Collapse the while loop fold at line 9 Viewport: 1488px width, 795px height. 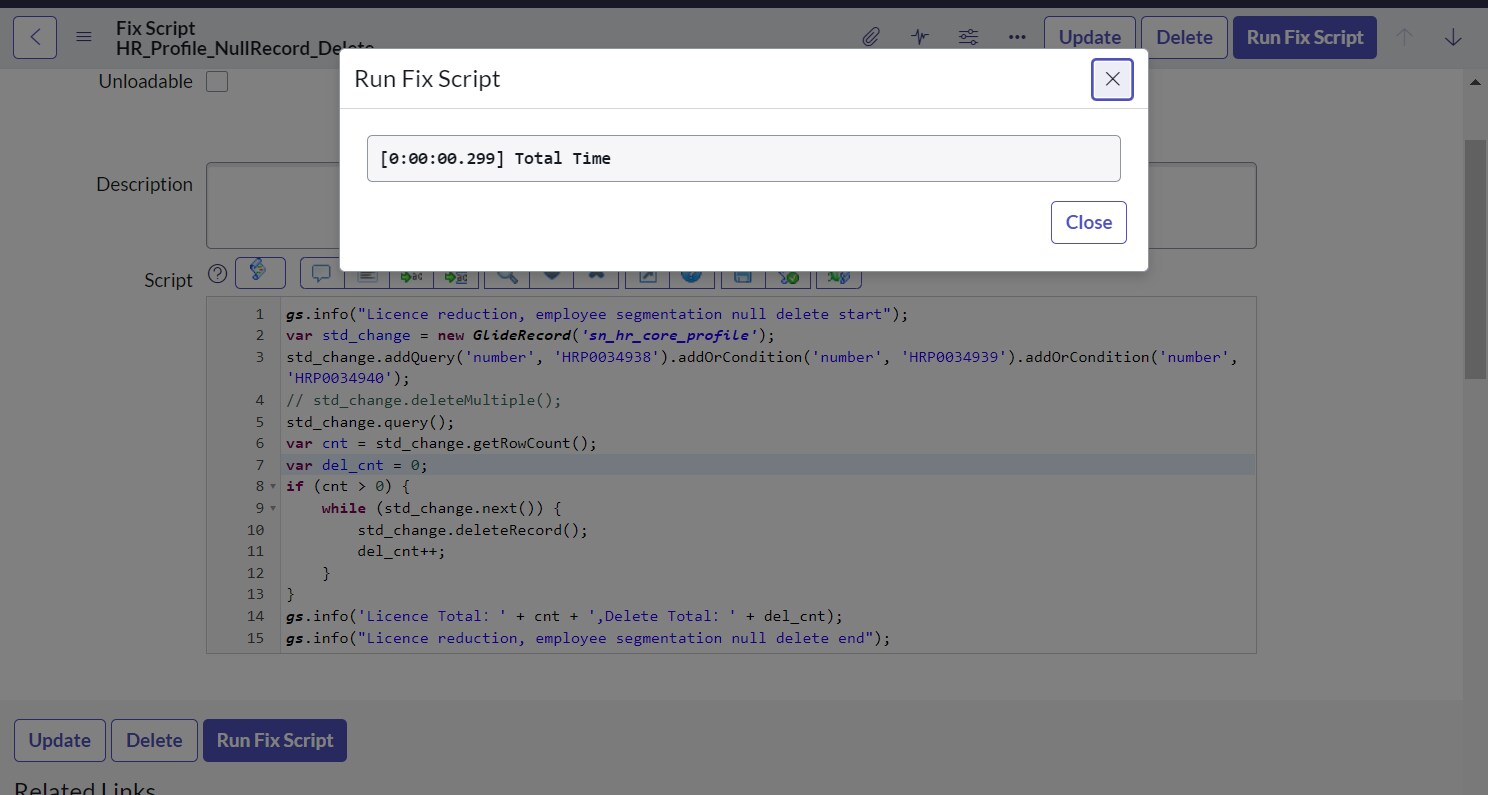[273, 509]
